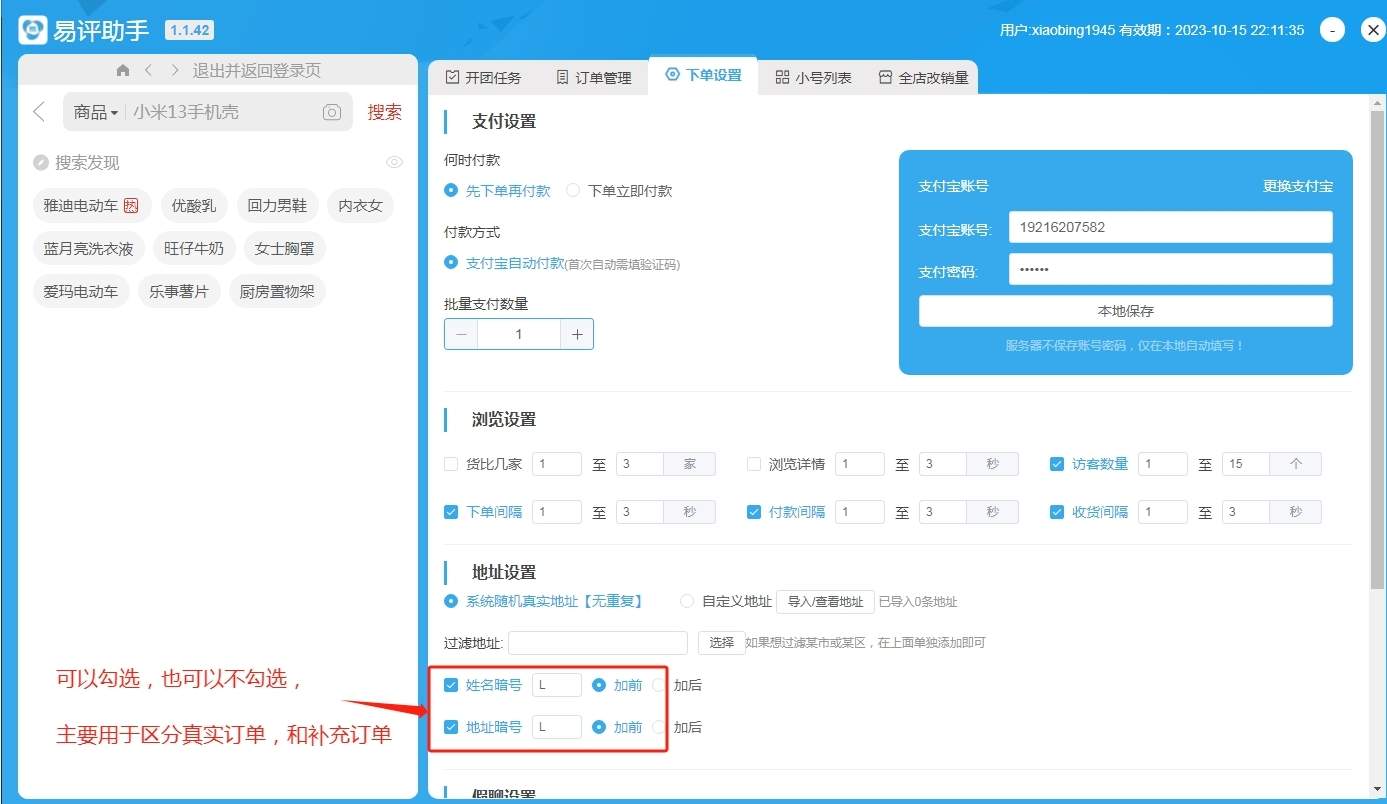Switch to 订单管理 tab
This screenshot has width=1387, height=804.
click(x=594, y=77)
